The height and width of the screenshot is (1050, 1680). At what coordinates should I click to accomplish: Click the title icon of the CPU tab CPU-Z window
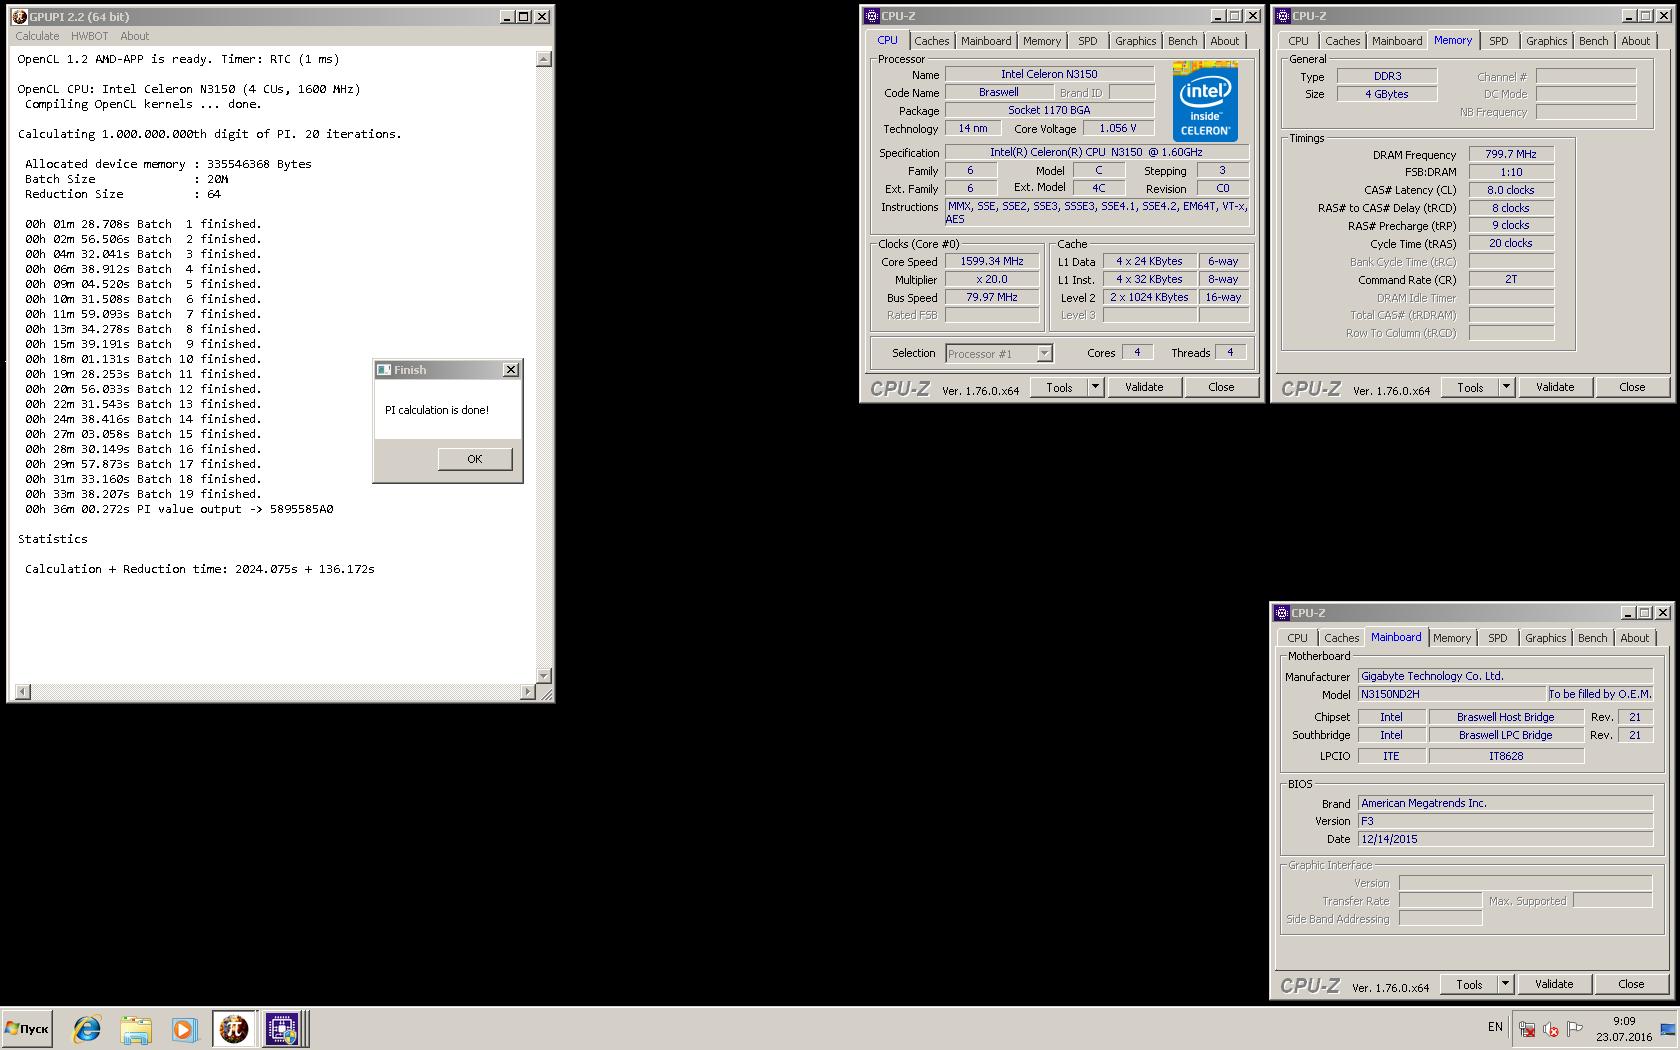tap(871, 16)
